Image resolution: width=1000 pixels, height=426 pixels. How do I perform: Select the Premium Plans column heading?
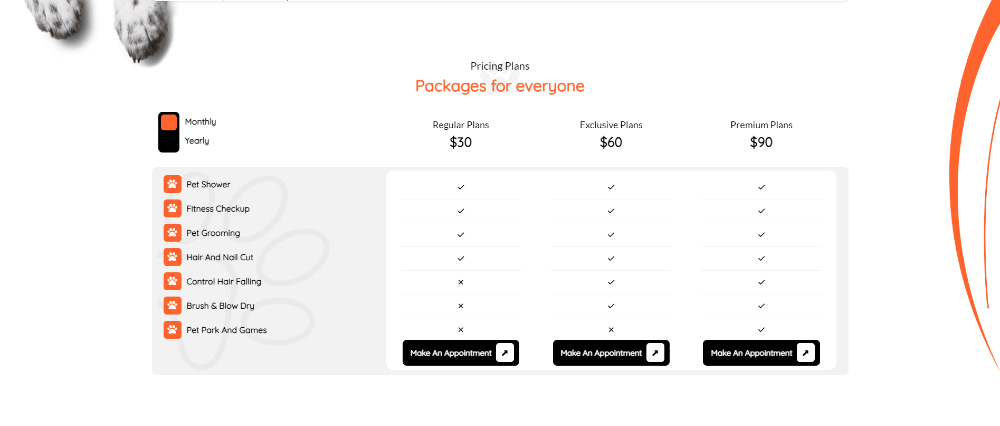tap(761, 125)
